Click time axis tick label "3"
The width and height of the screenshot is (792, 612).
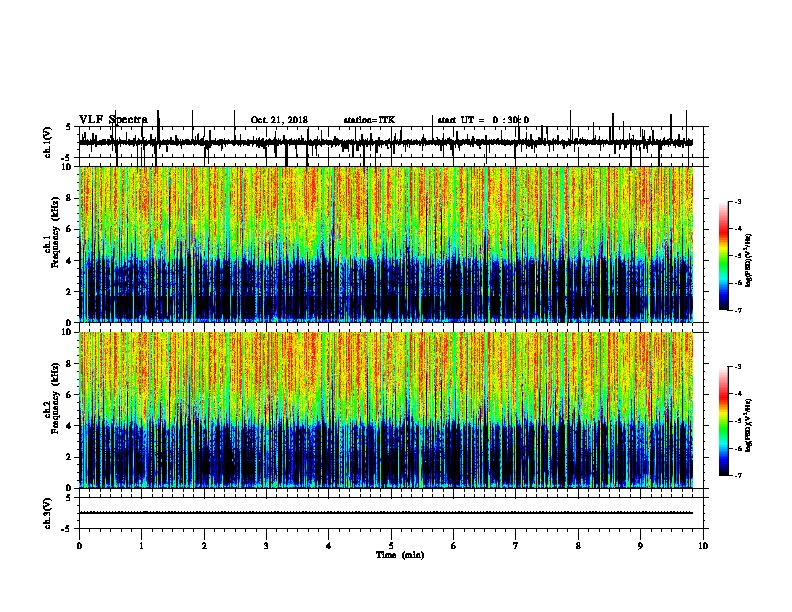[266, 545]
